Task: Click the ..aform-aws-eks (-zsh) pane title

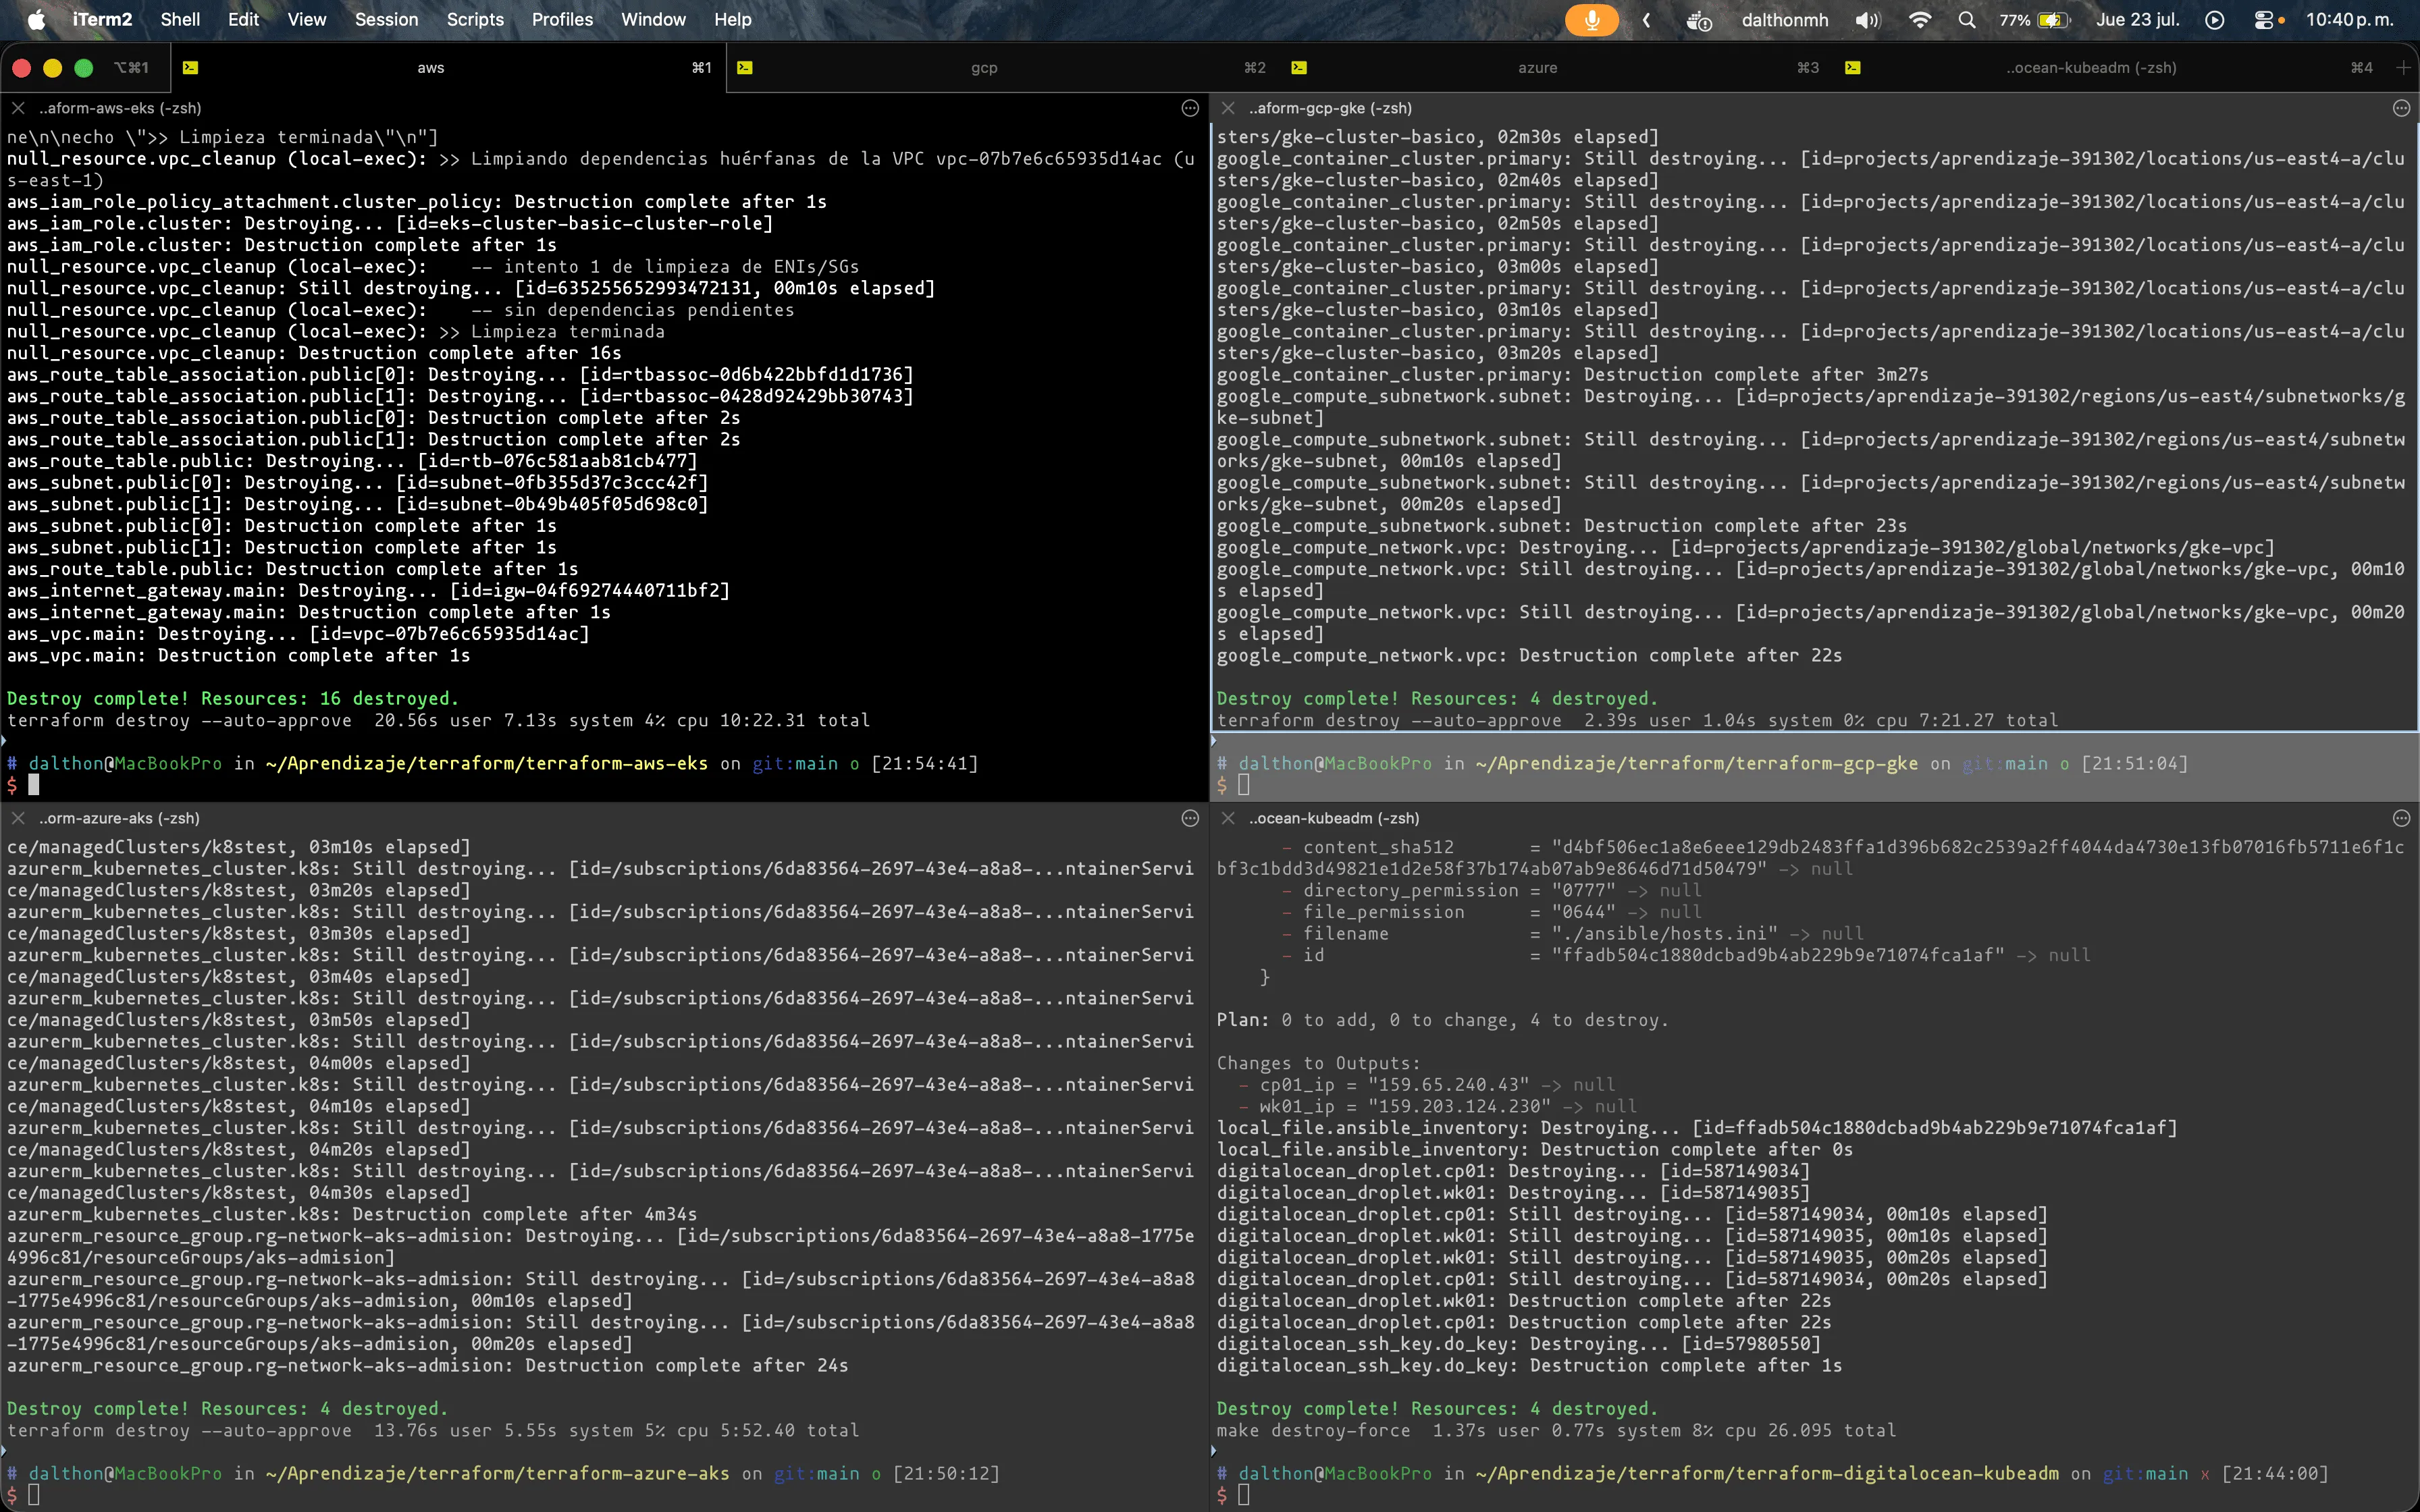Action: [x=120, y=108]
